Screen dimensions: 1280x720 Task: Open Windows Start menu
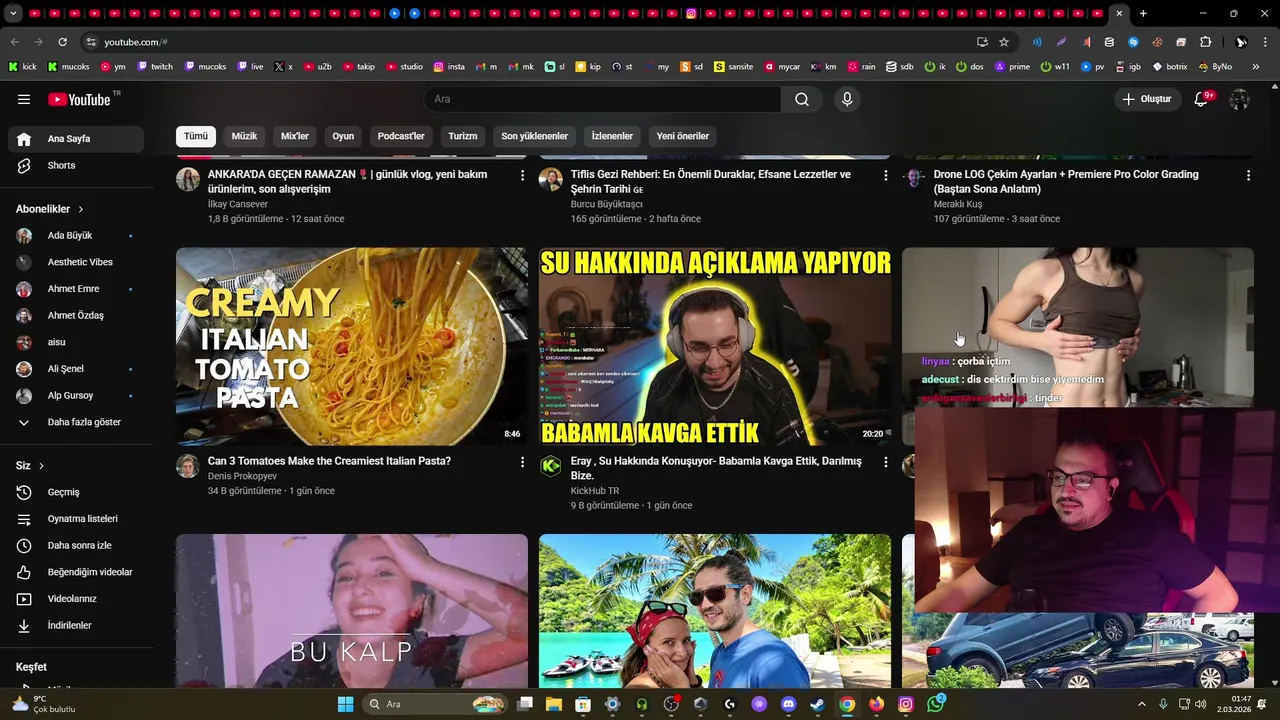pos(345,704)
